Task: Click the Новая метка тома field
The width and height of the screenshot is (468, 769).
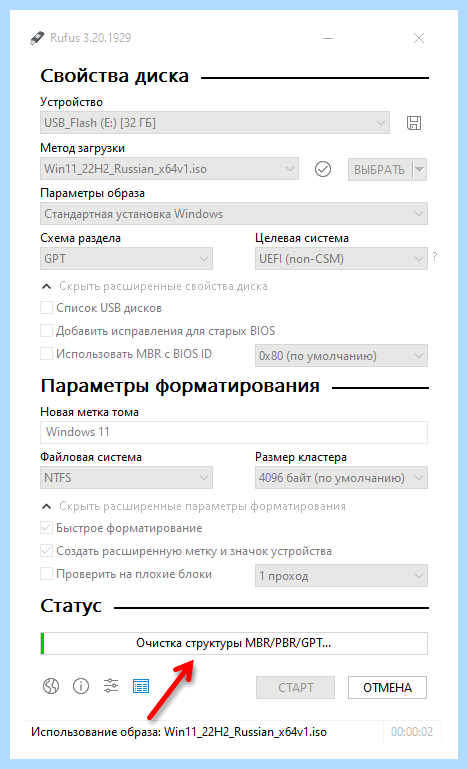Action: [x=234, y=432]
